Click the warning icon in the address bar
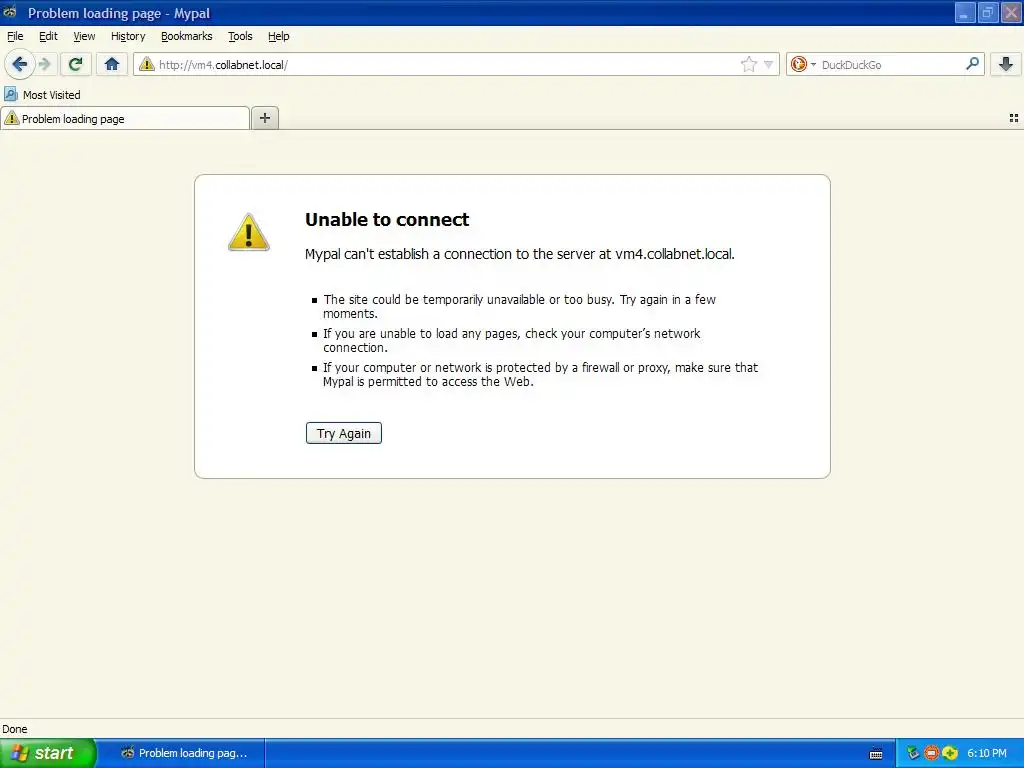1024x768 pixels. pyautogui.click(x=147, y=64)
